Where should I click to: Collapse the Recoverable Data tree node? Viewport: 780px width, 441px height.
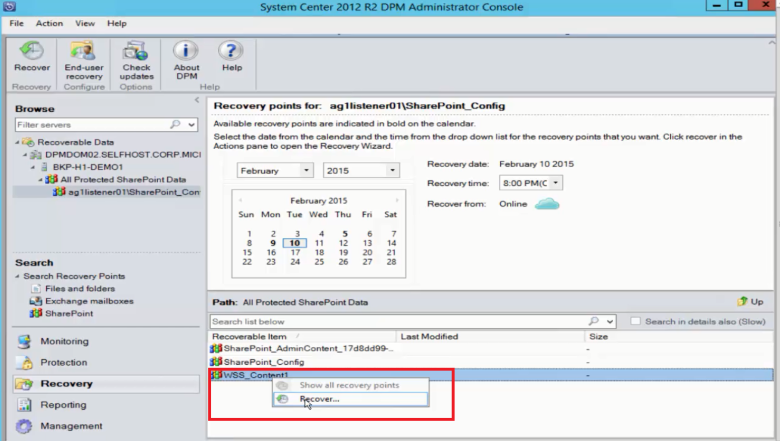(x=17, y=142)
